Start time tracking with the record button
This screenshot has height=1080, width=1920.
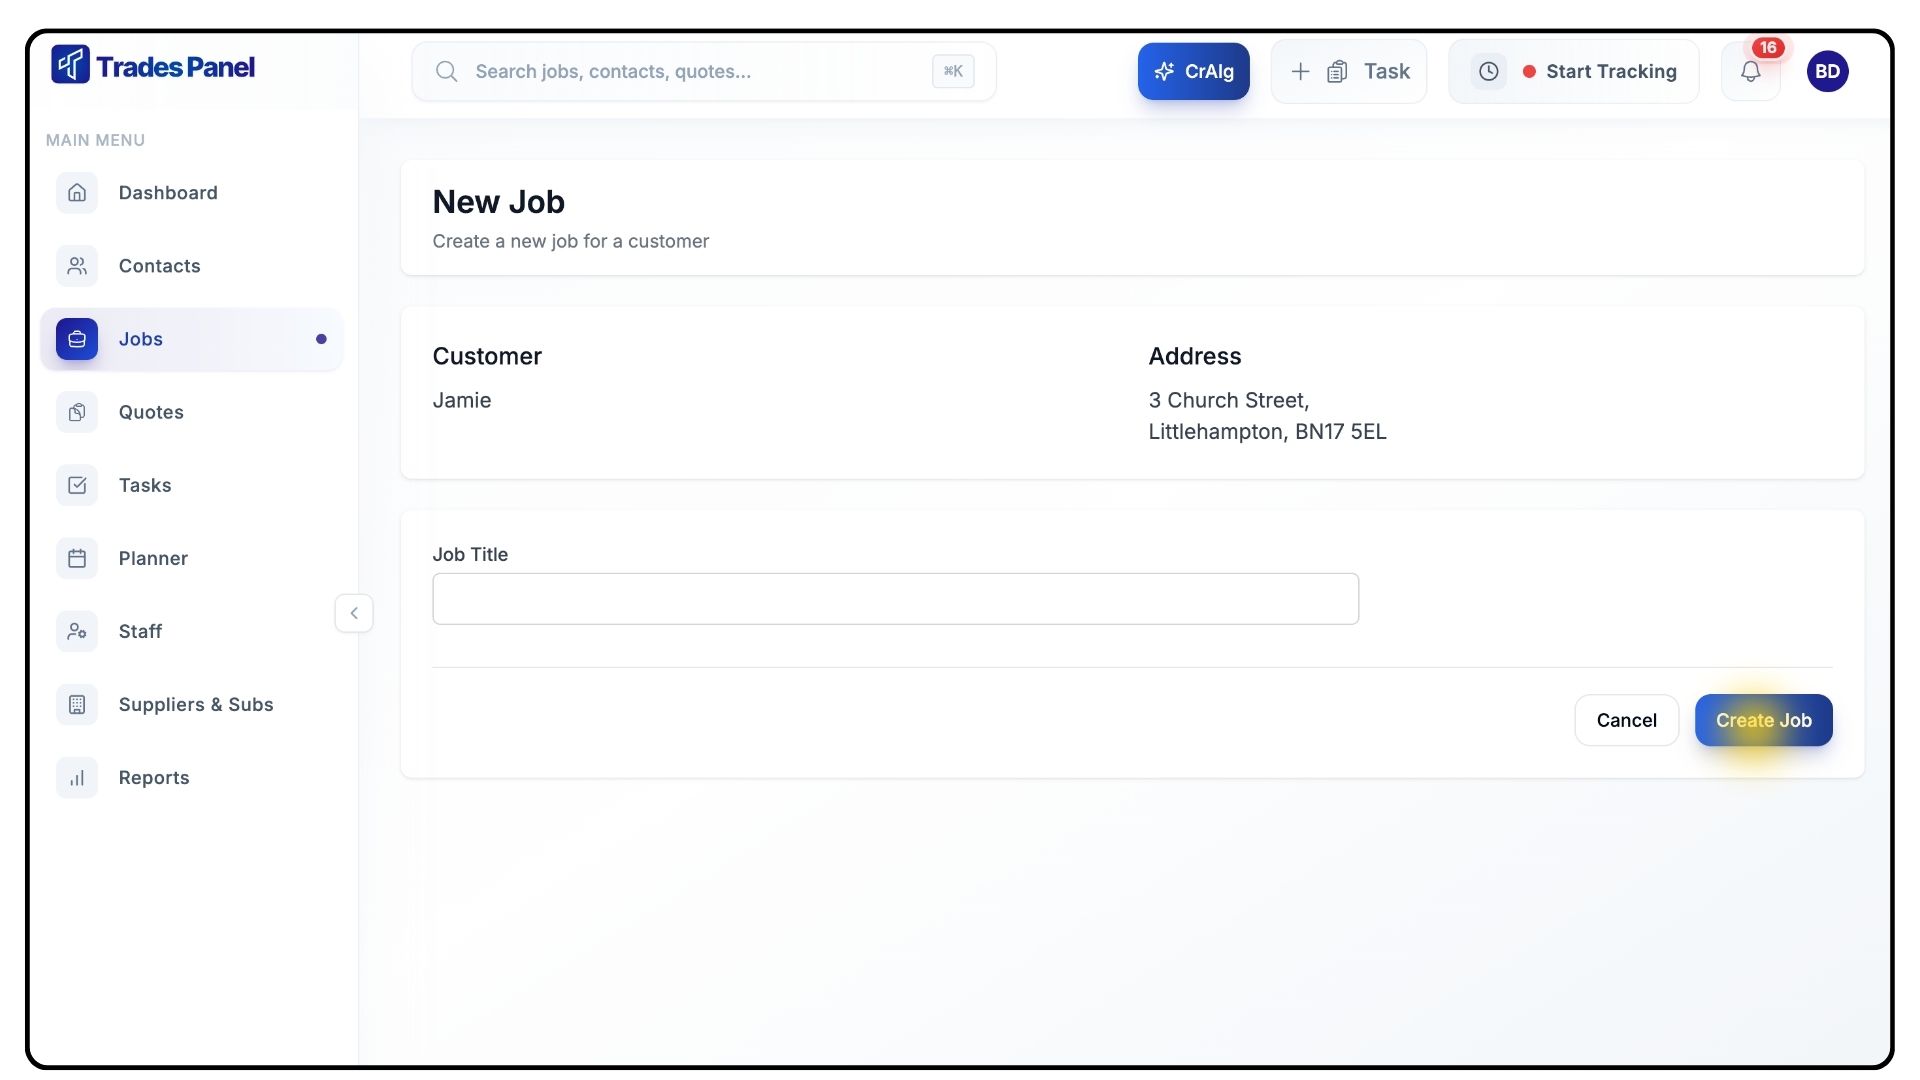(1599, 71)
